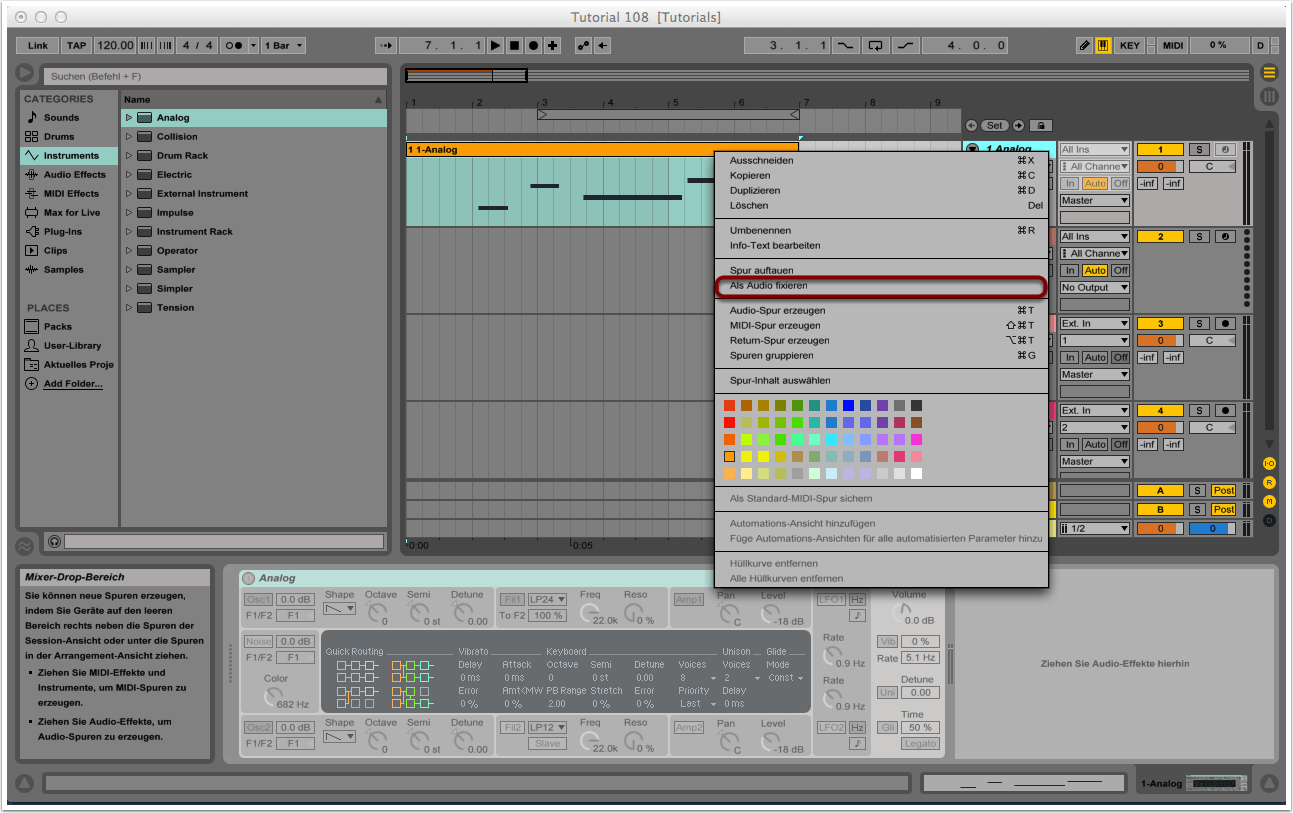This screenshot has width=1293, height=813.
Task: Enable the Draw Mode pencil icon
Action: 1085,46
